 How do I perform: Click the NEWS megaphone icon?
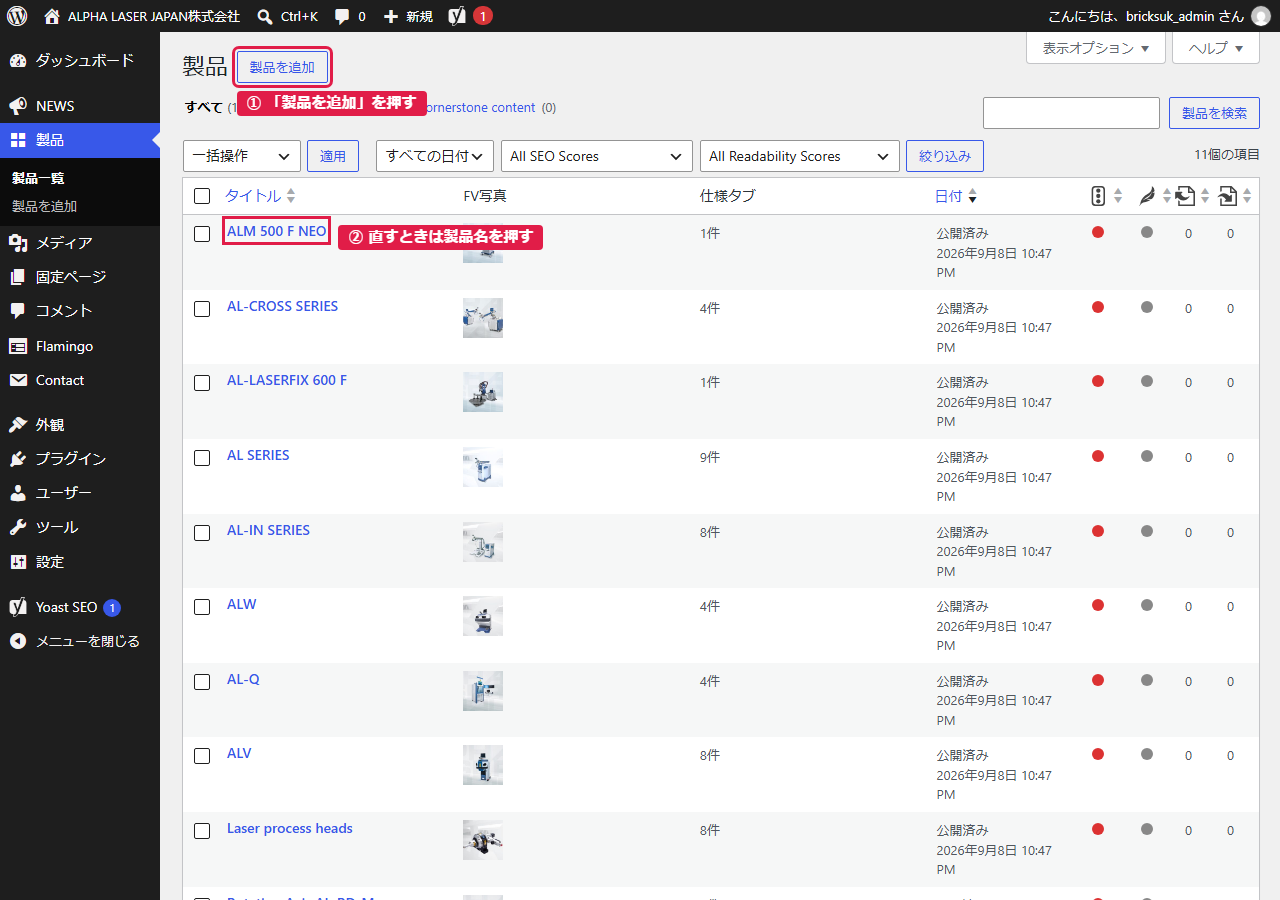point(18,106)
